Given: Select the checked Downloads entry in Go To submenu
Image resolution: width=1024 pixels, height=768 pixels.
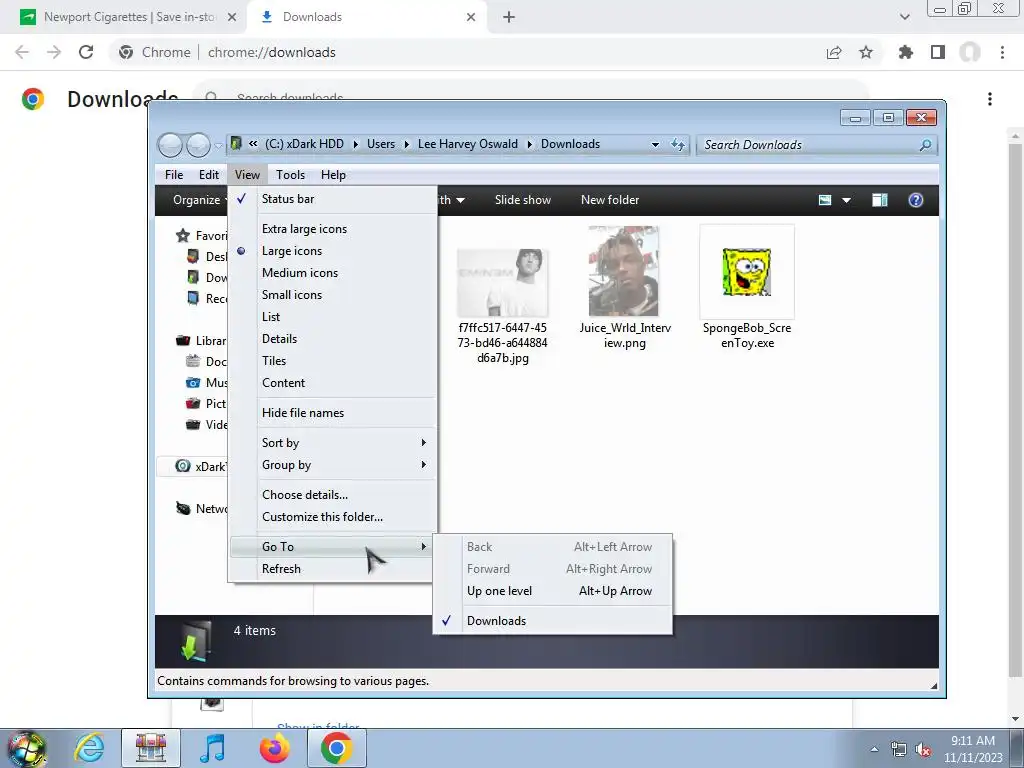Looking at the screenshot, I should tap(552, 621).
